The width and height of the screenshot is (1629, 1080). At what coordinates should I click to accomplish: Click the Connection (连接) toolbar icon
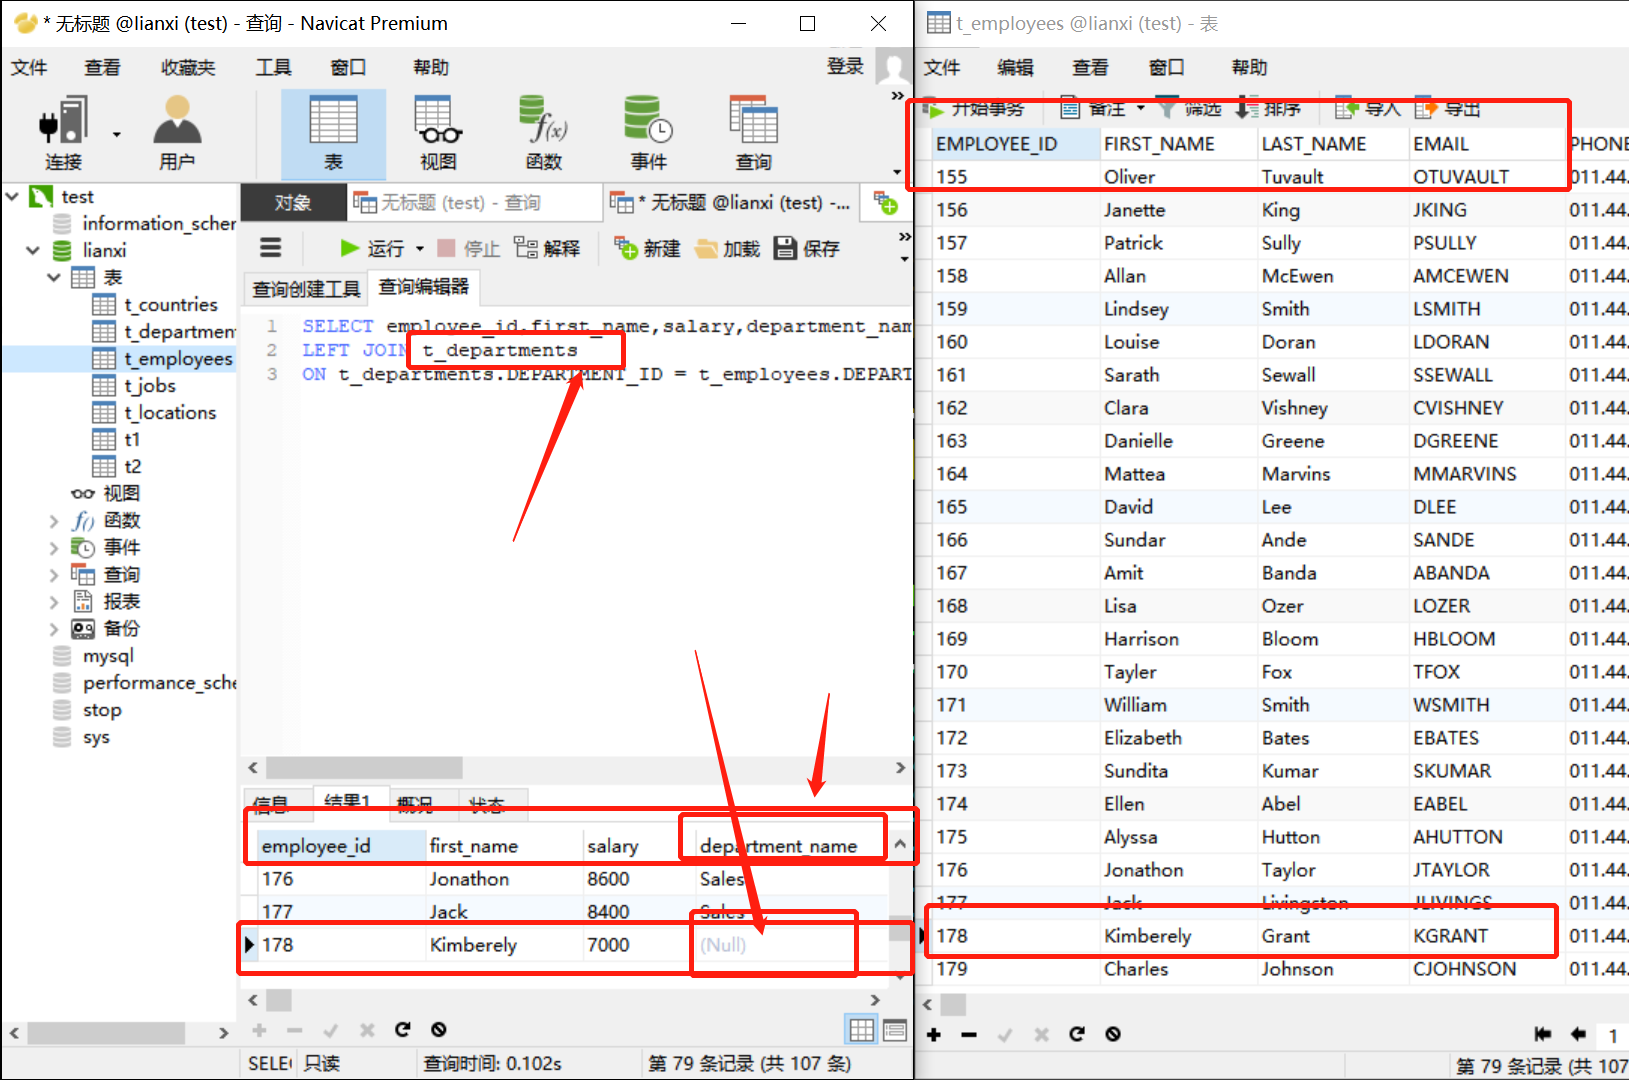point(62,133)
